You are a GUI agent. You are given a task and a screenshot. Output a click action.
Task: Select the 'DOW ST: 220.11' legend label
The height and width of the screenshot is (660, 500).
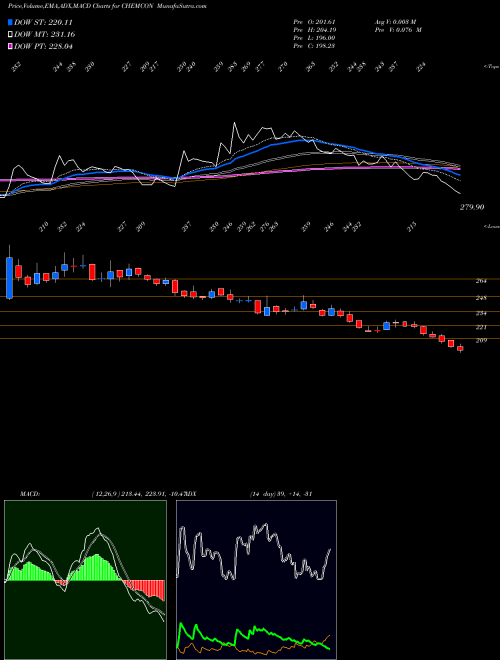(43, 23)
